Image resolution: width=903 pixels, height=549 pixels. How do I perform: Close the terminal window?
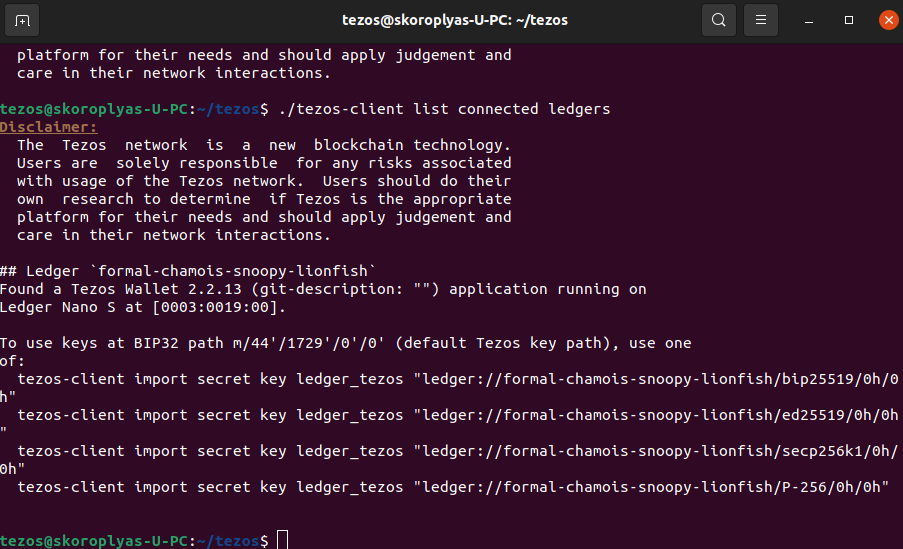pos(887,20)
